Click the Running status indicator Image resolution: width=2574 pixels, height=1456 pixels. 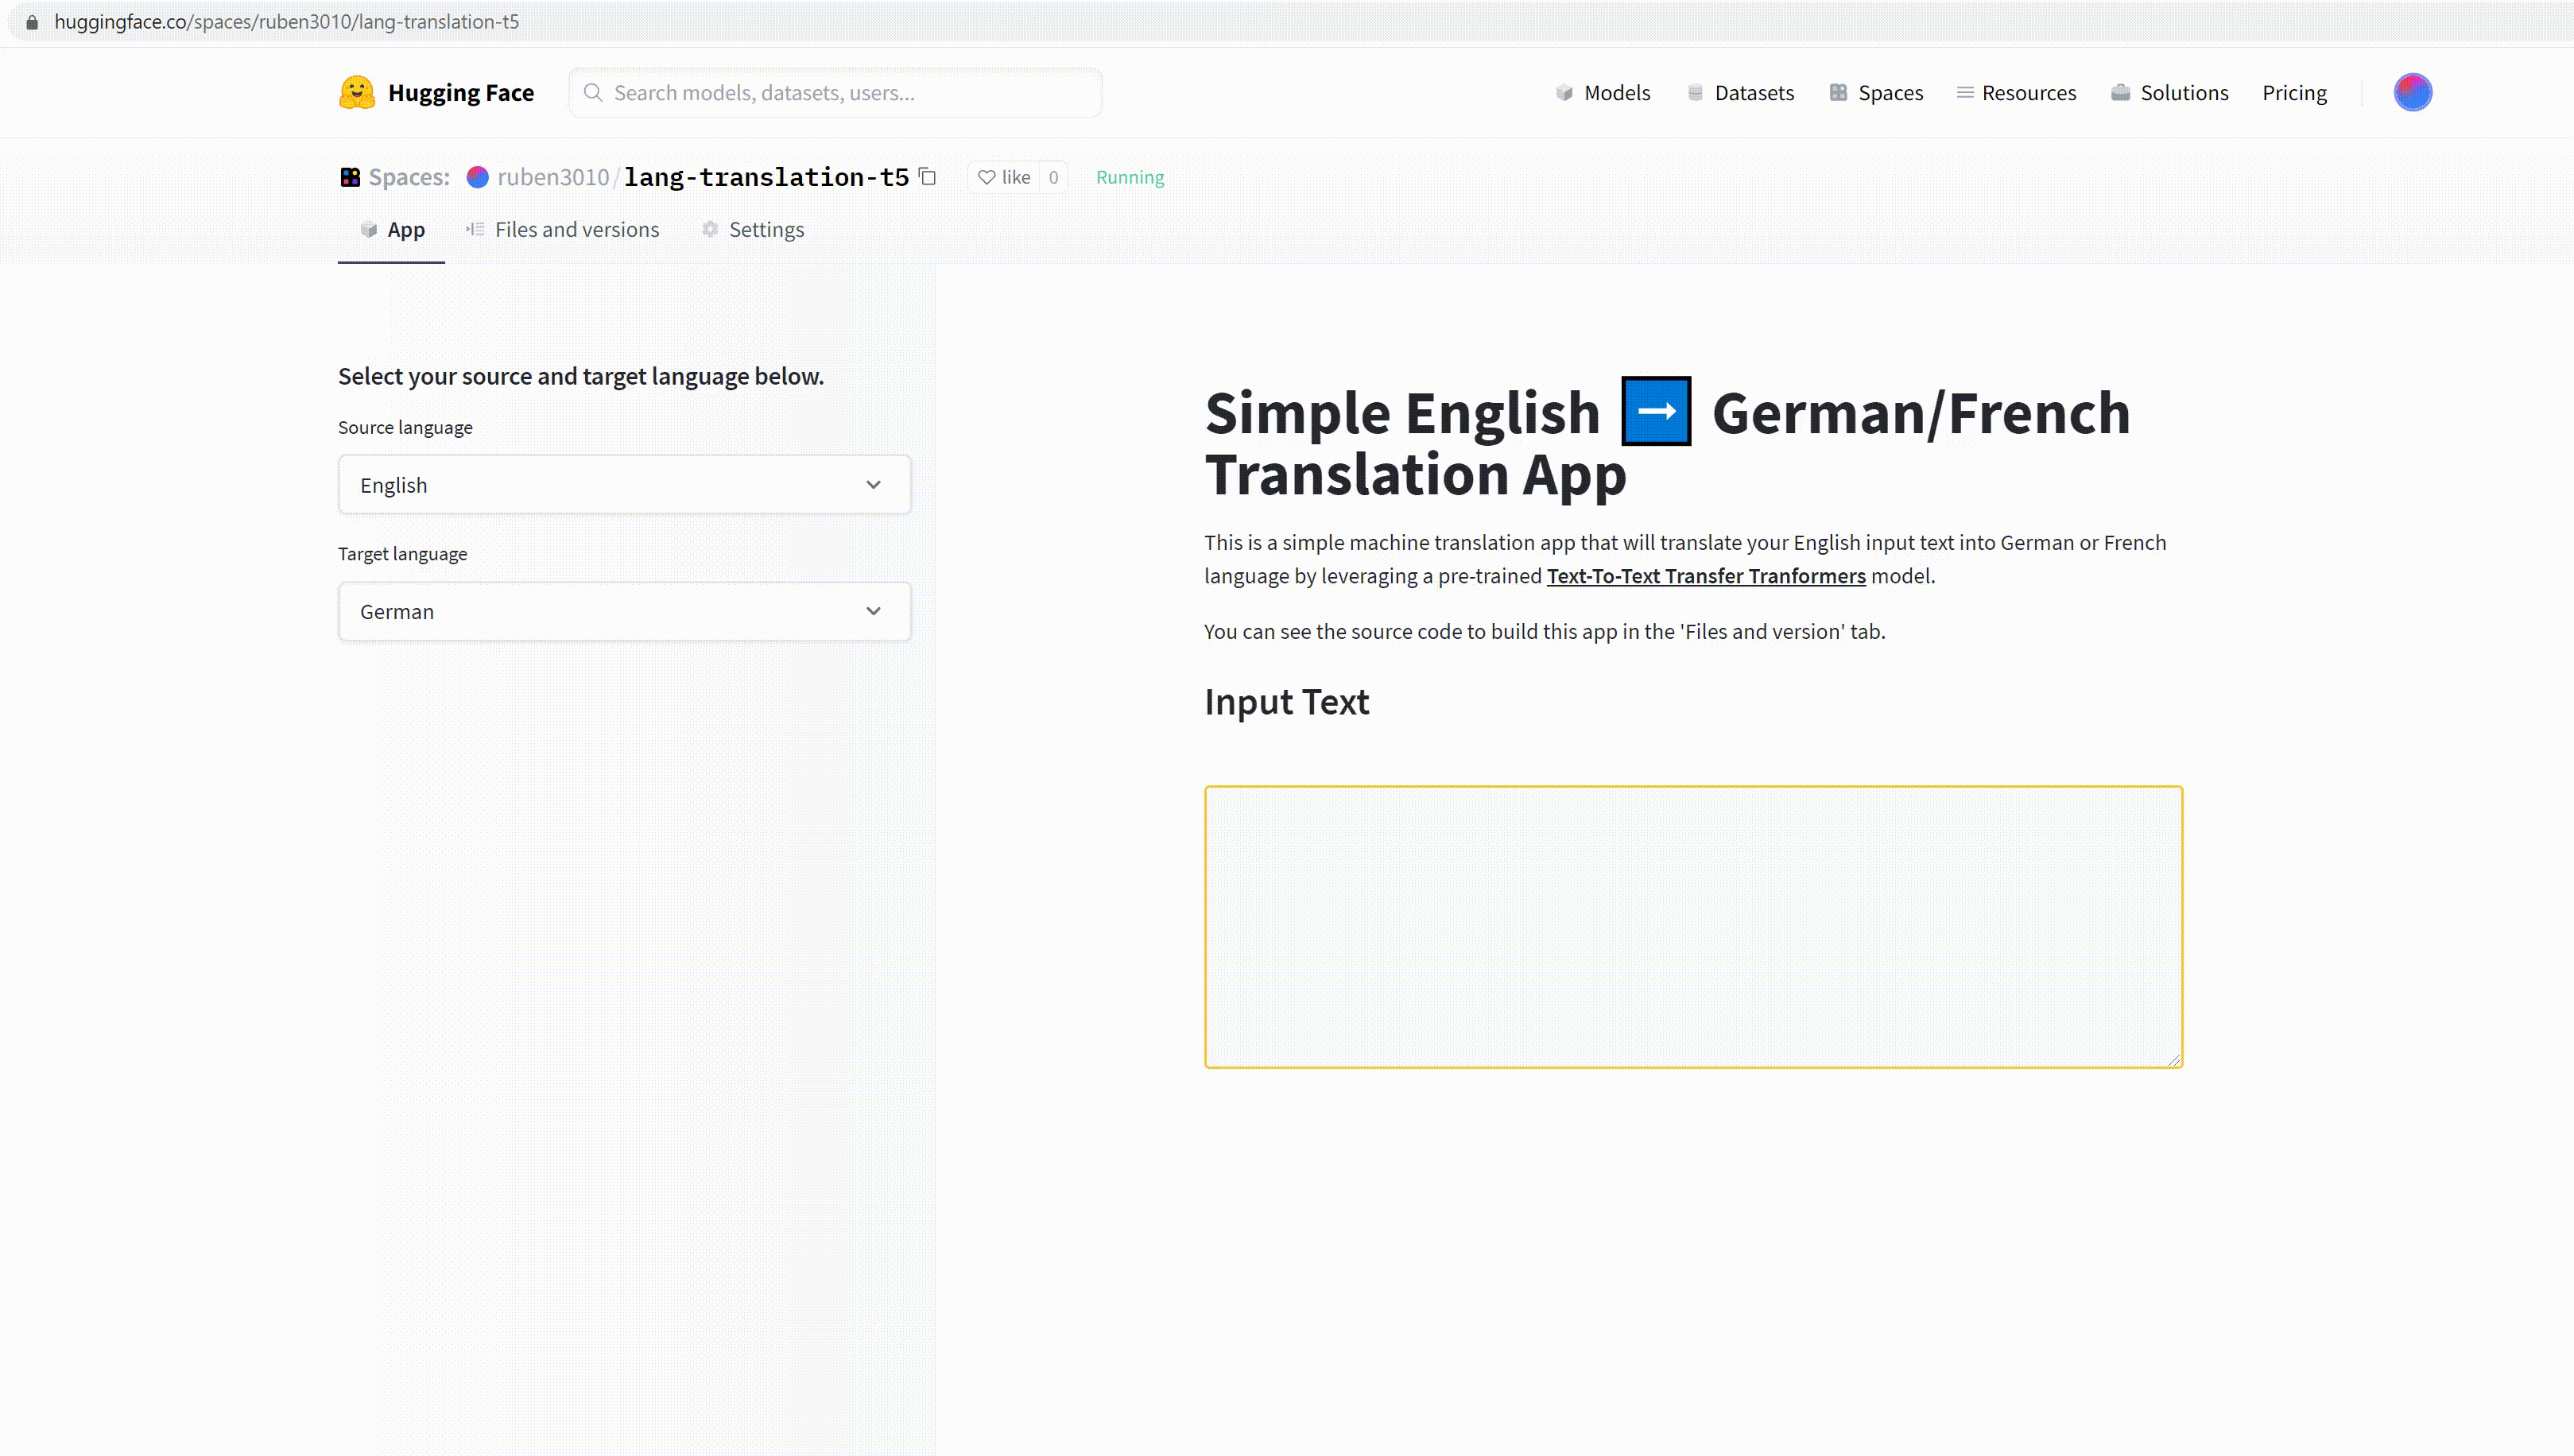[1130, 176]
